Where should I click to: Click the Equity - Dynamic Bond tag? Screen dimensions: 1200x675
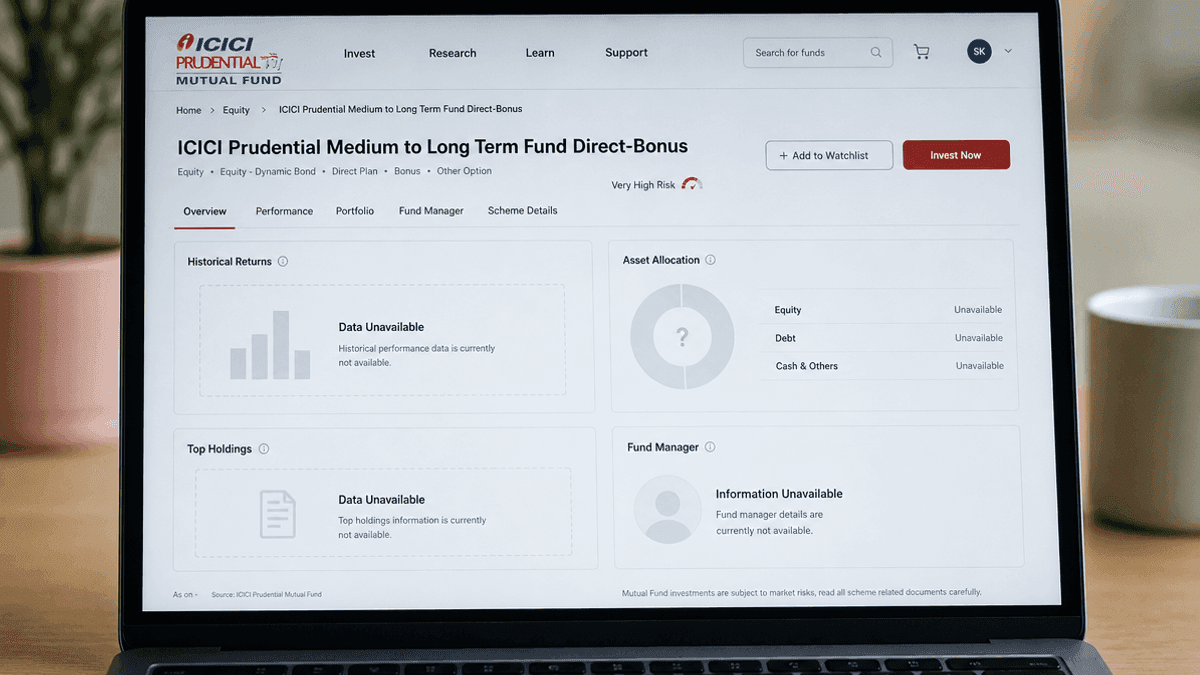point(268,172)
